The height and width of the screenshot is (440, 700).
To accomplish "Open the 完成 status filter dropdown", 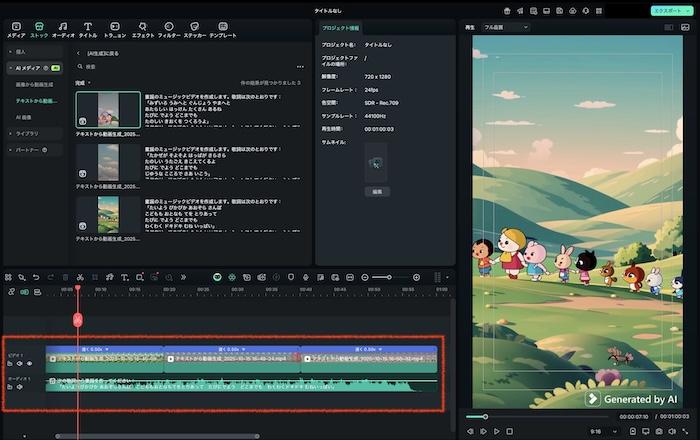I will [83, 83].
